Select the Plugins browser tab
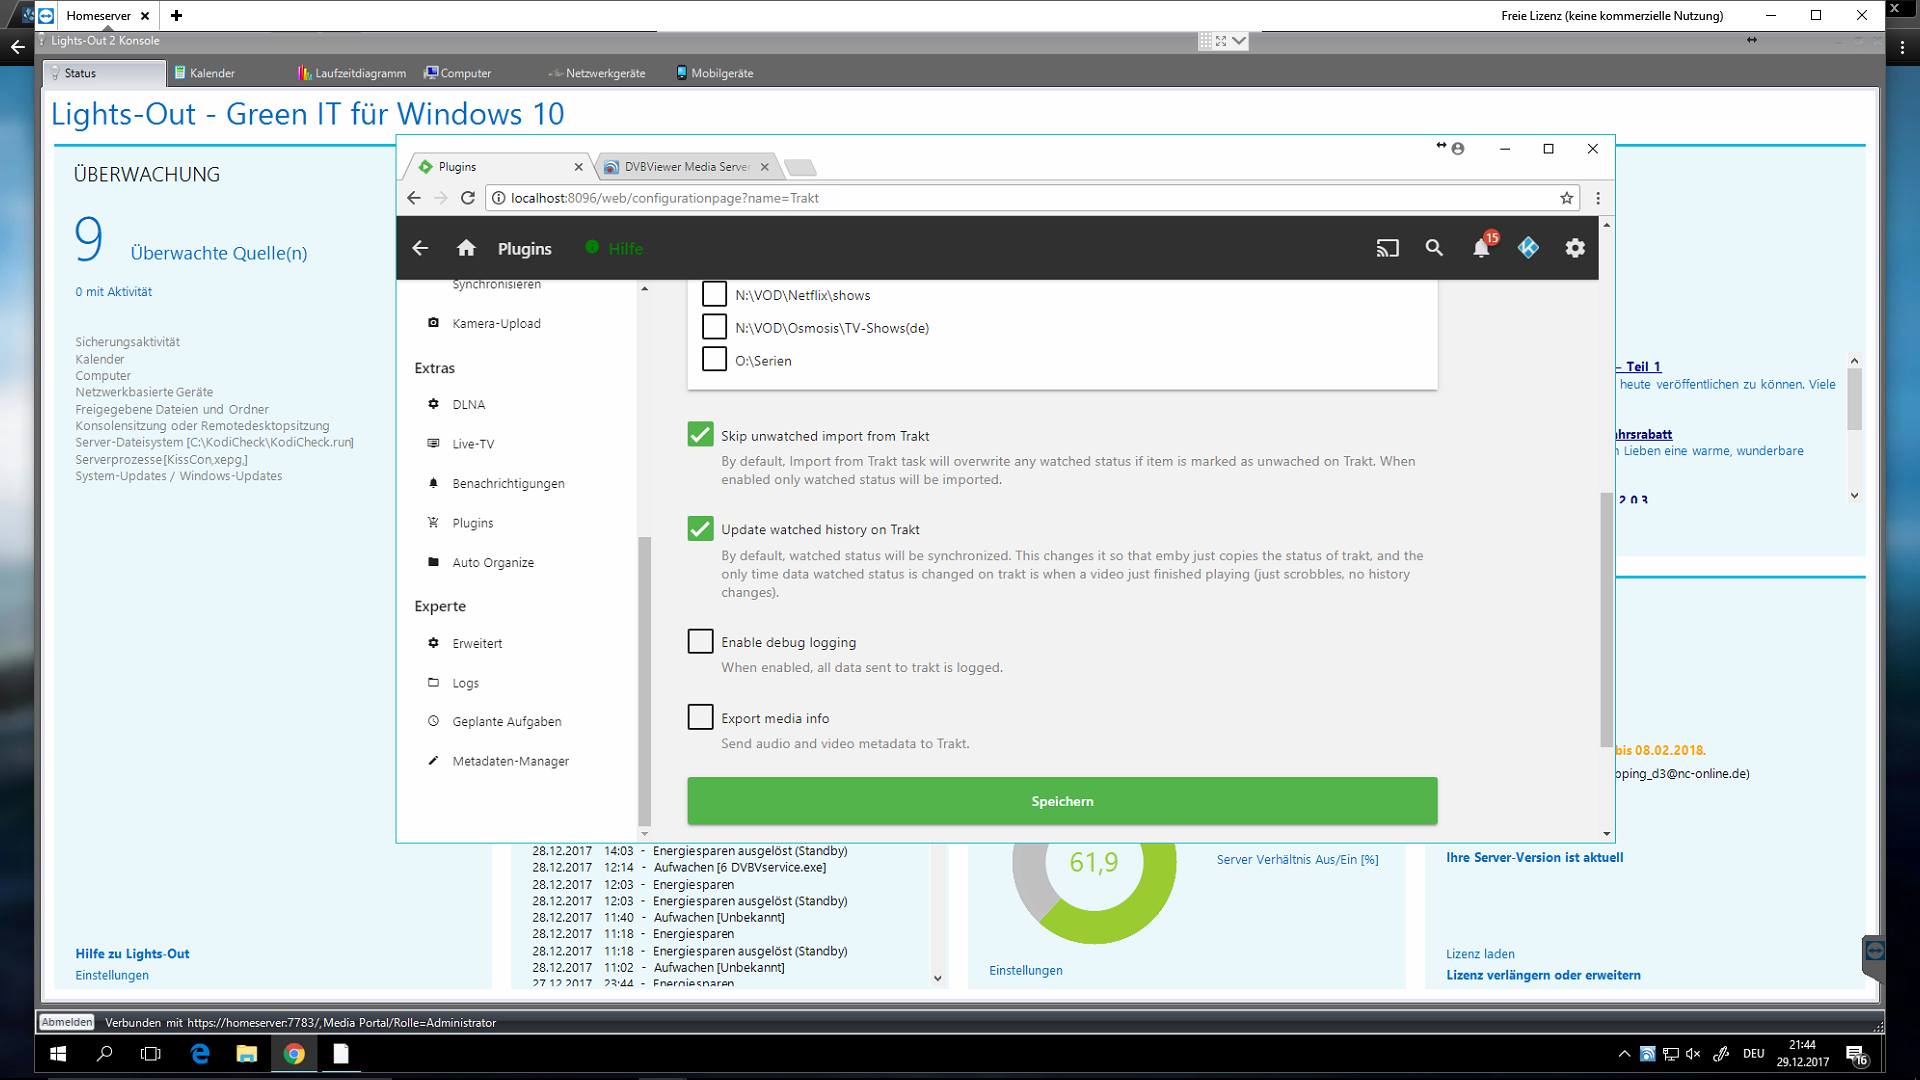Image resolution: width=1920 pixels, height=1080 pixels. tap(497, 167)
